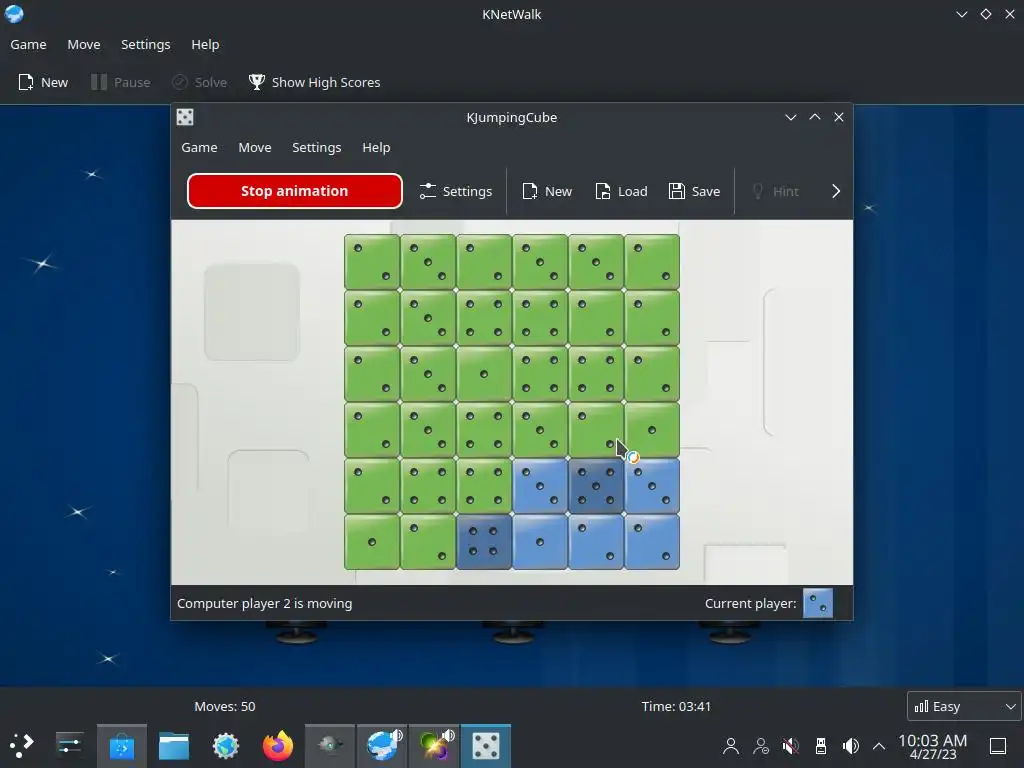This screenshot has width=1024, height=768.
Task: Click the KNetWalk window icon in title bar
Action: 14,14
